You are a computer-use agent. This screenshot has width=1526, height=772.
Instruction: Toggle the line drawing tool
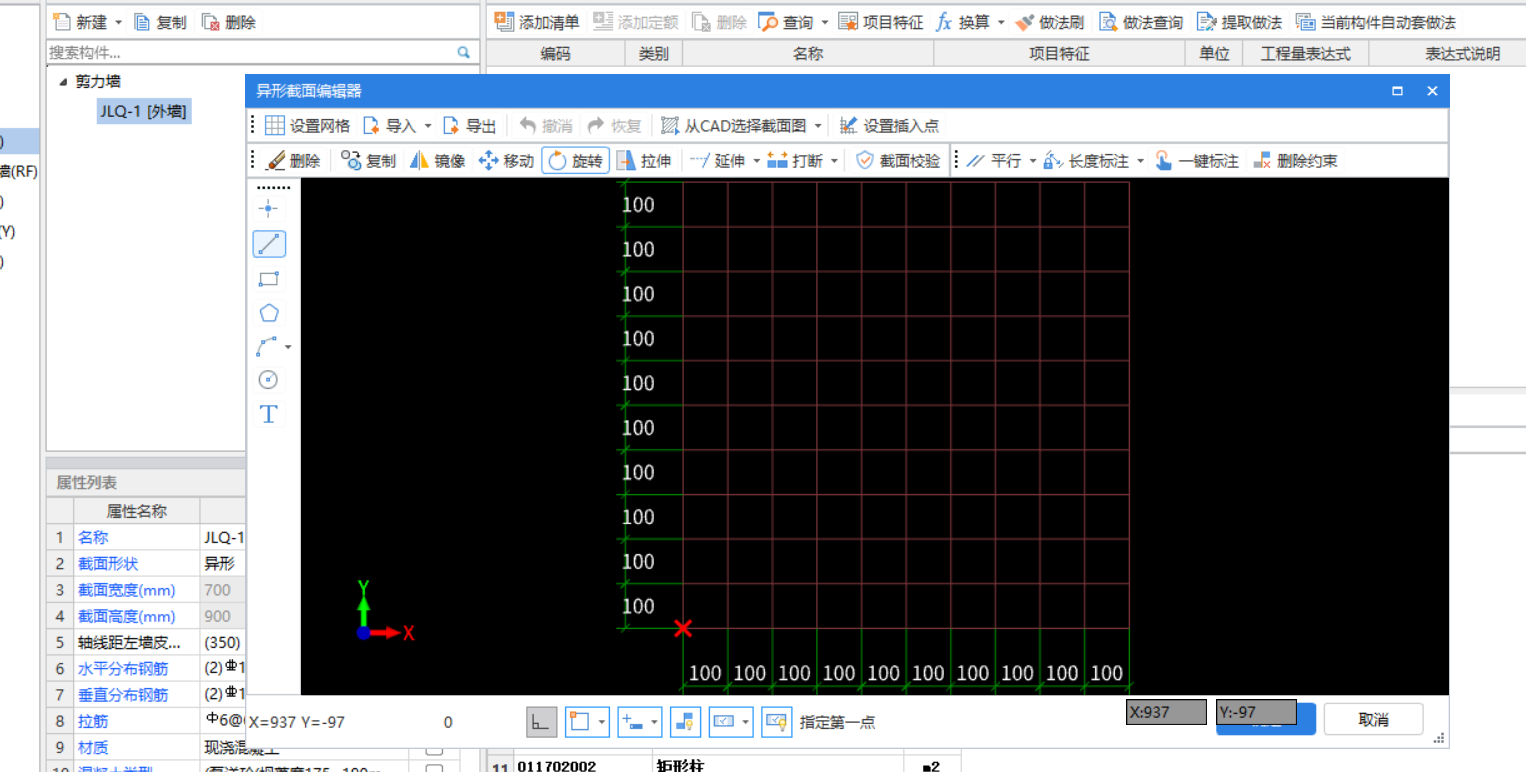[x=269, y=244]
